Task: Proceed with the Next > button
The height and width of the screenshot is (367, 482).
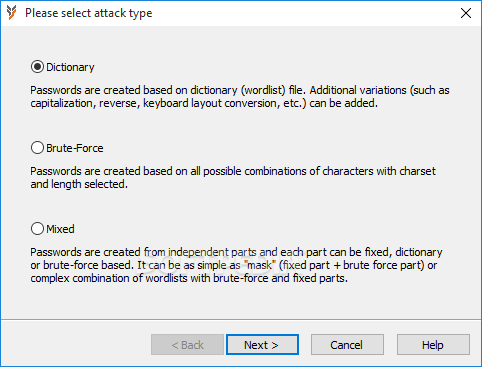Action: [262, 345]
